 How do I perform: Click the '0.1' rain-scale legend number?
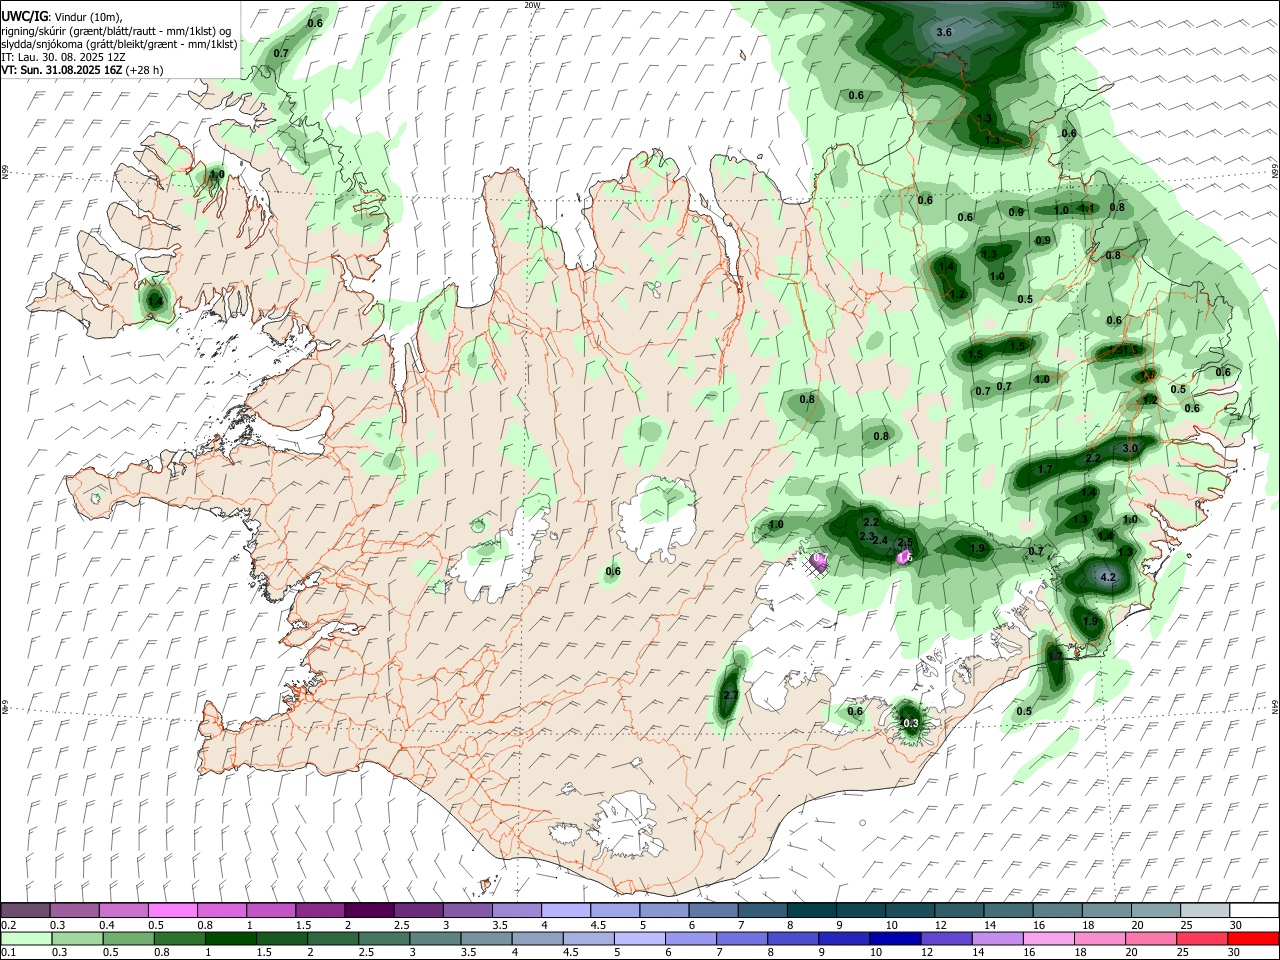tap(8, 953)
